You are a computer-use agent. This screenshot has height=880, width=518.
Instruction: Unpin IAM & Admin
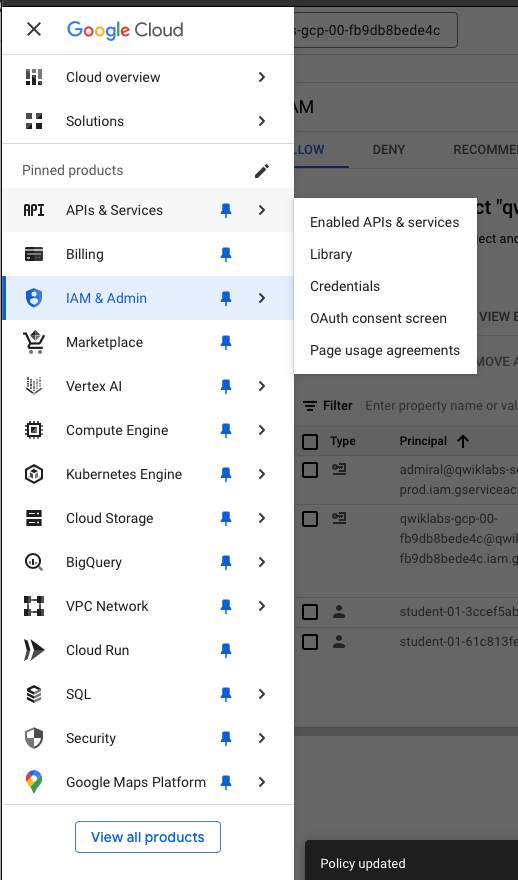[x=226, y=298]
